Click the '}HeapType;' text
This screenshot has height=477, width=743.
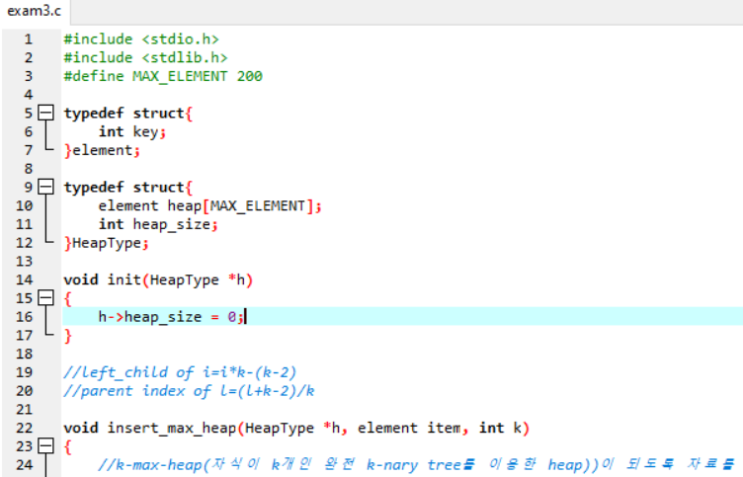pyautogui.click(x=106, y=243)
